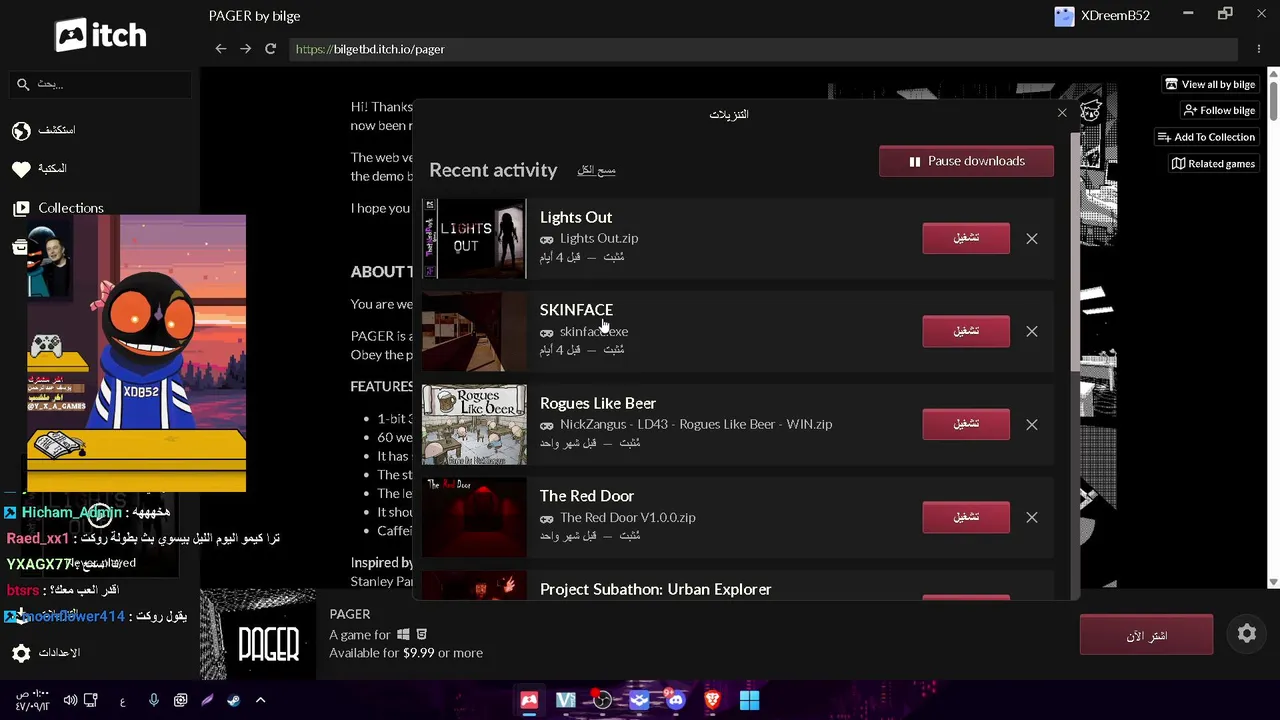
Task: Open the Lights Out title
Action: [x=576, y=217]
